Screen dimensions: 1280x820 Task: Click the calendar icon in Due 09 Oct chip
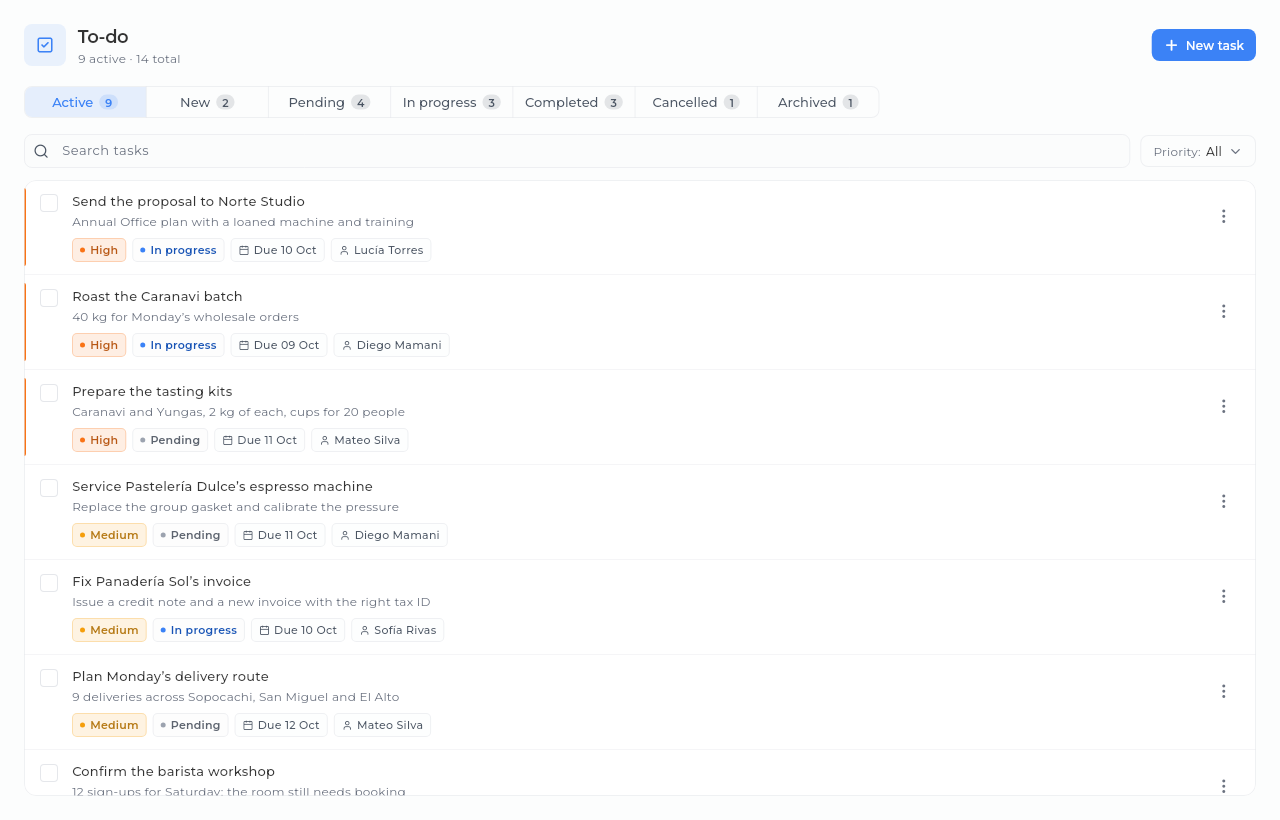pos(244,345)
